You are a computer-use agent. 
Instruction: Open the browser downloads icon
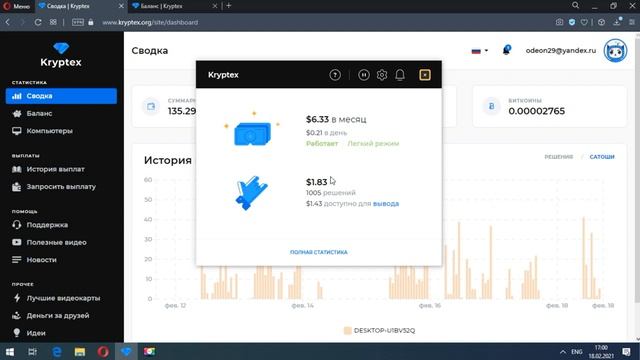click(x=617, y=22)
